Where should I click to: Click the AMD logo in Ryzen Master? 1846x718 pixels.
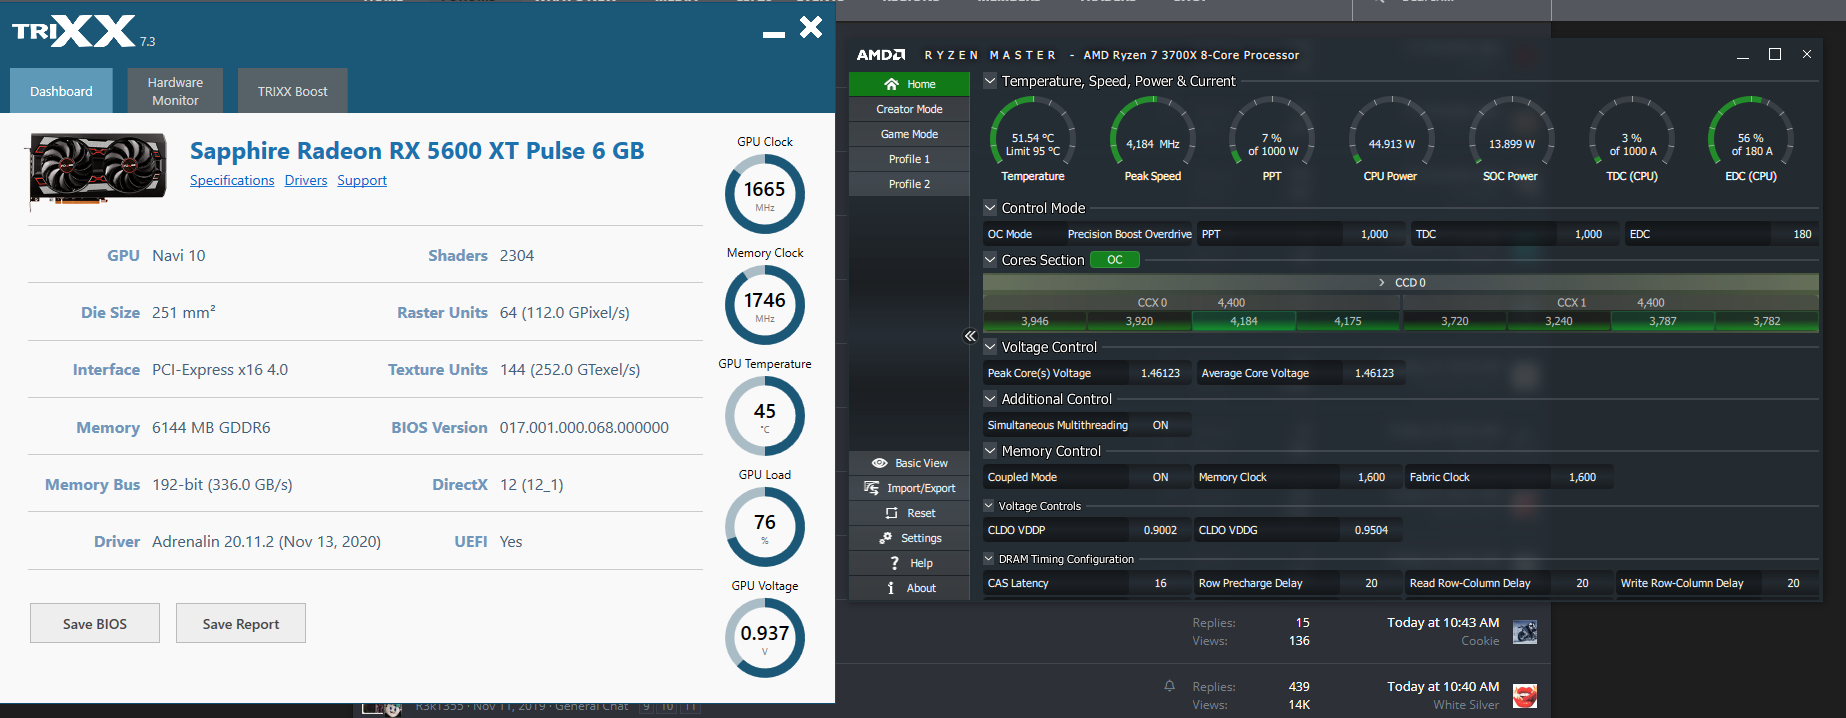coord(880,55)
